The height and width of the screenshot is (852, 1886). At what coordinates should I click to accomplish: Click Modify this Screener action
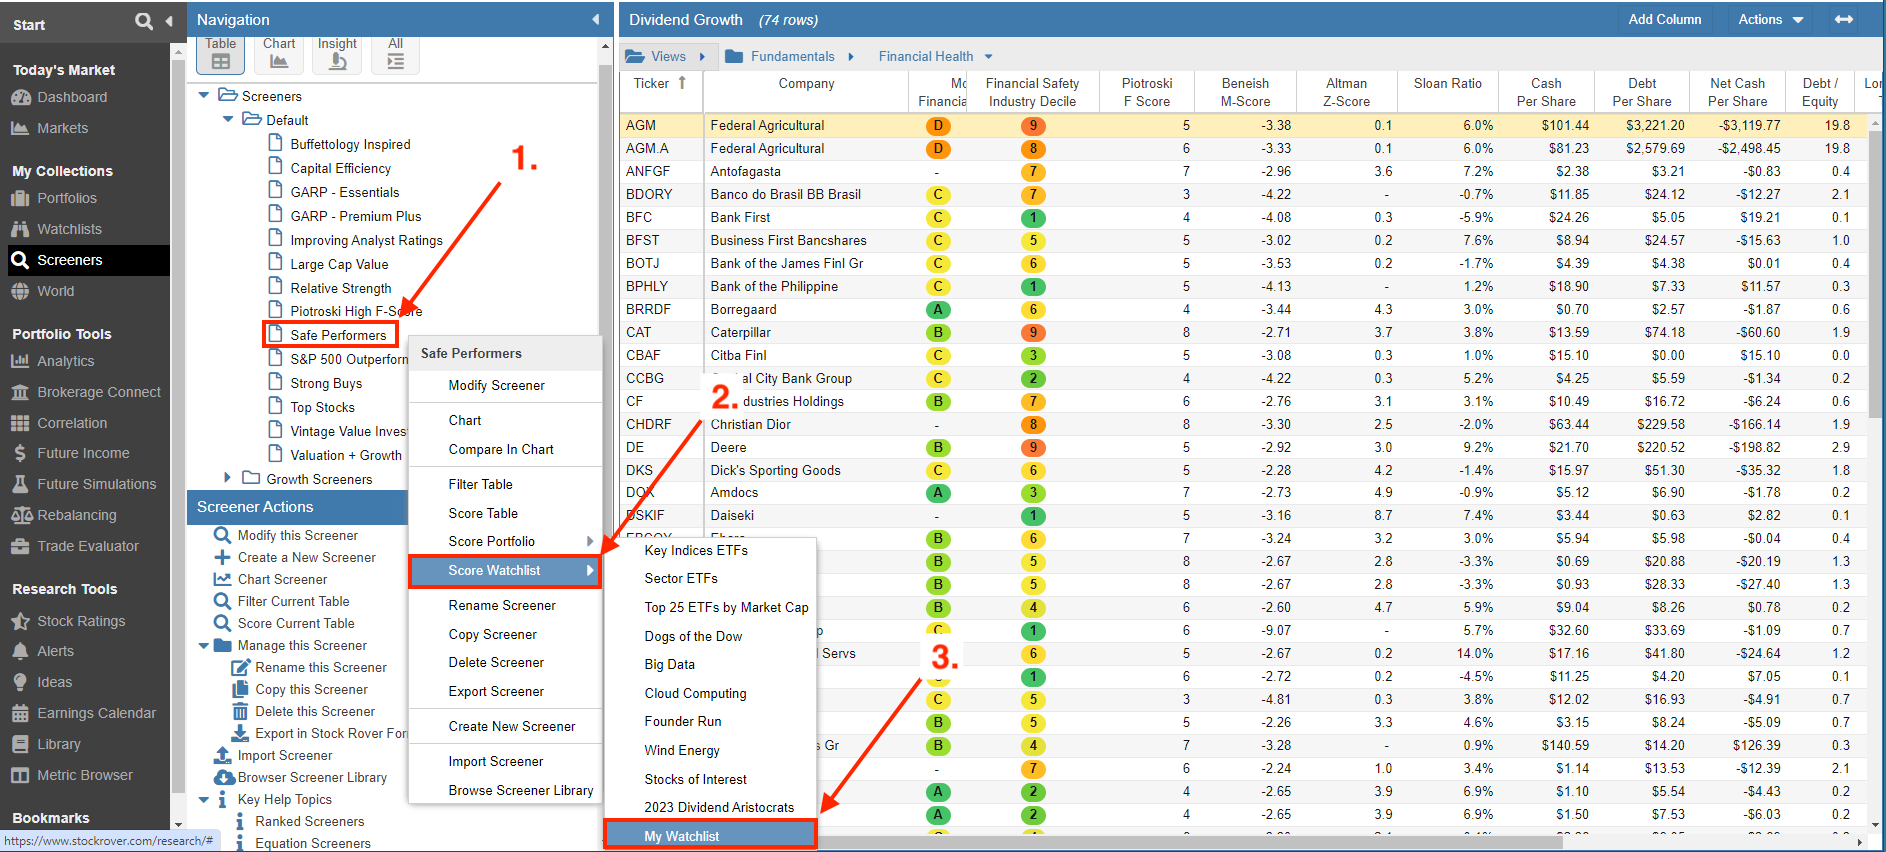[297, 535]
